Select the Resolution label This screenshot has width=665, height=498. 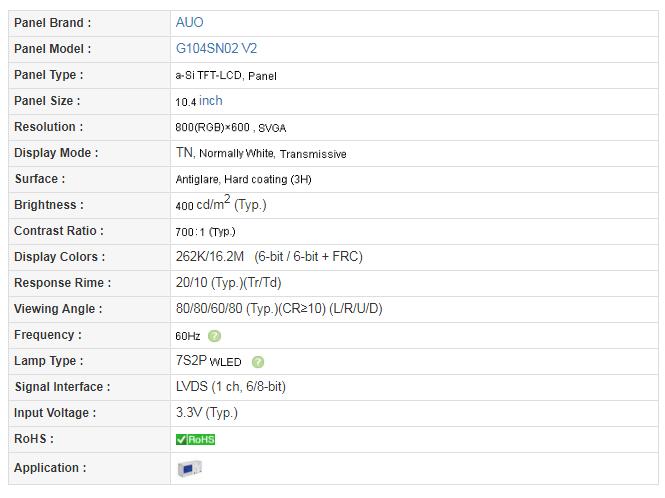[x=49, y=127]
